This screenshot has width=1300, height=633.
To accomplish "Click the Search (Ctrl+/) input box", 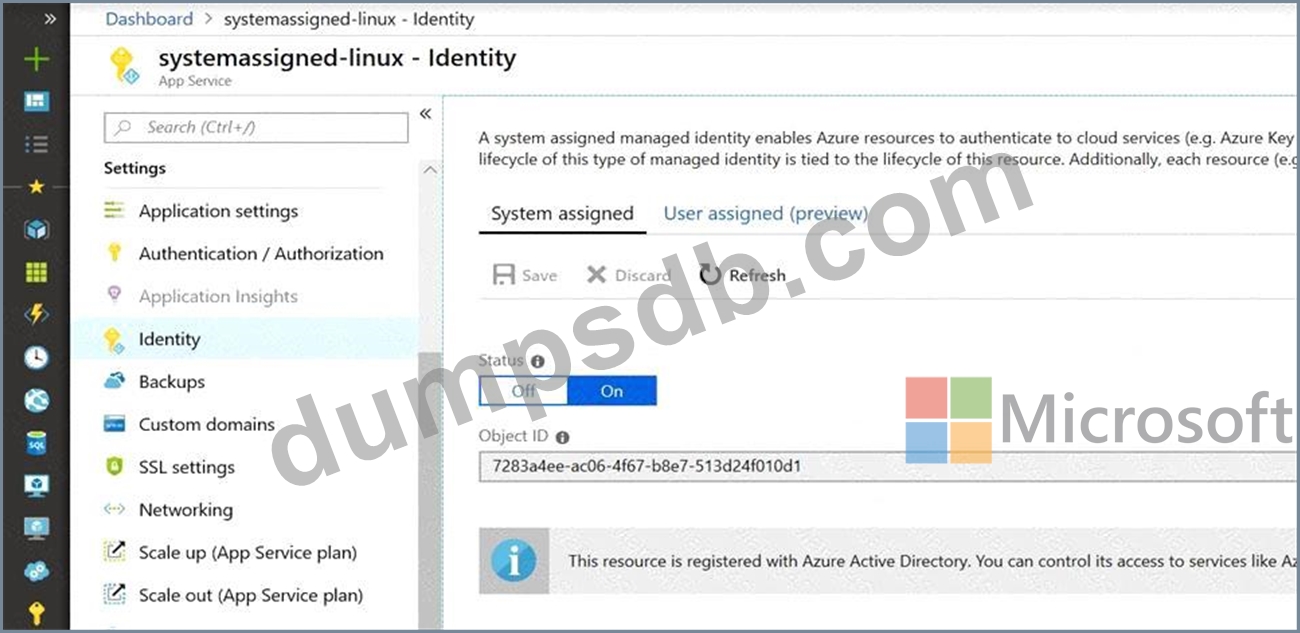I will (256, 127).
